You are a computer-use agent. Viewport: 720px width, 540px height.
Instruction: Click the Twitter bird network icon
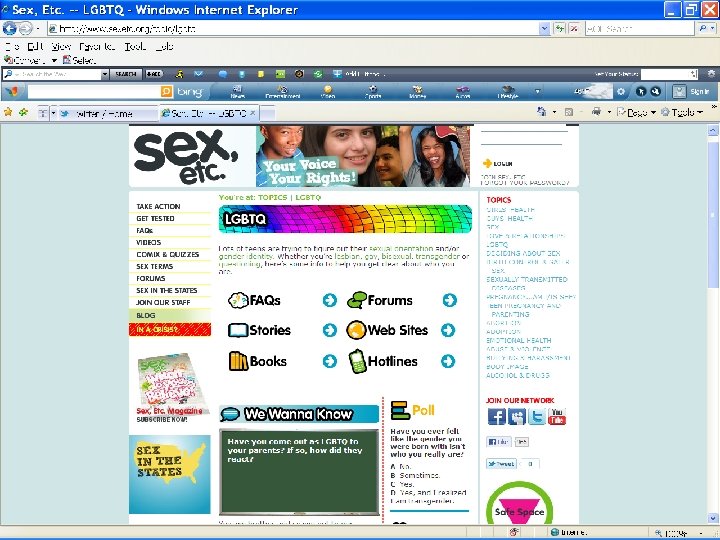pos(537,416)
